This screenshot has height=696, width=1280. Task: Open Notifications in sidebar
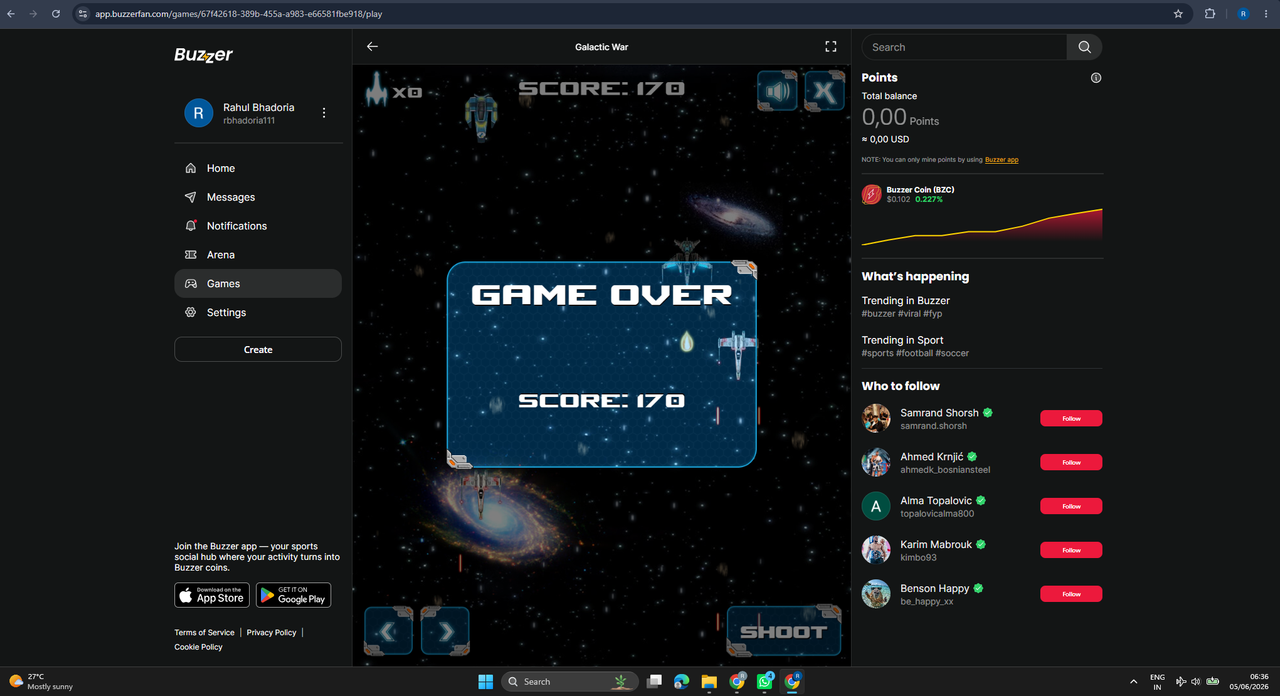click(258, 226)
